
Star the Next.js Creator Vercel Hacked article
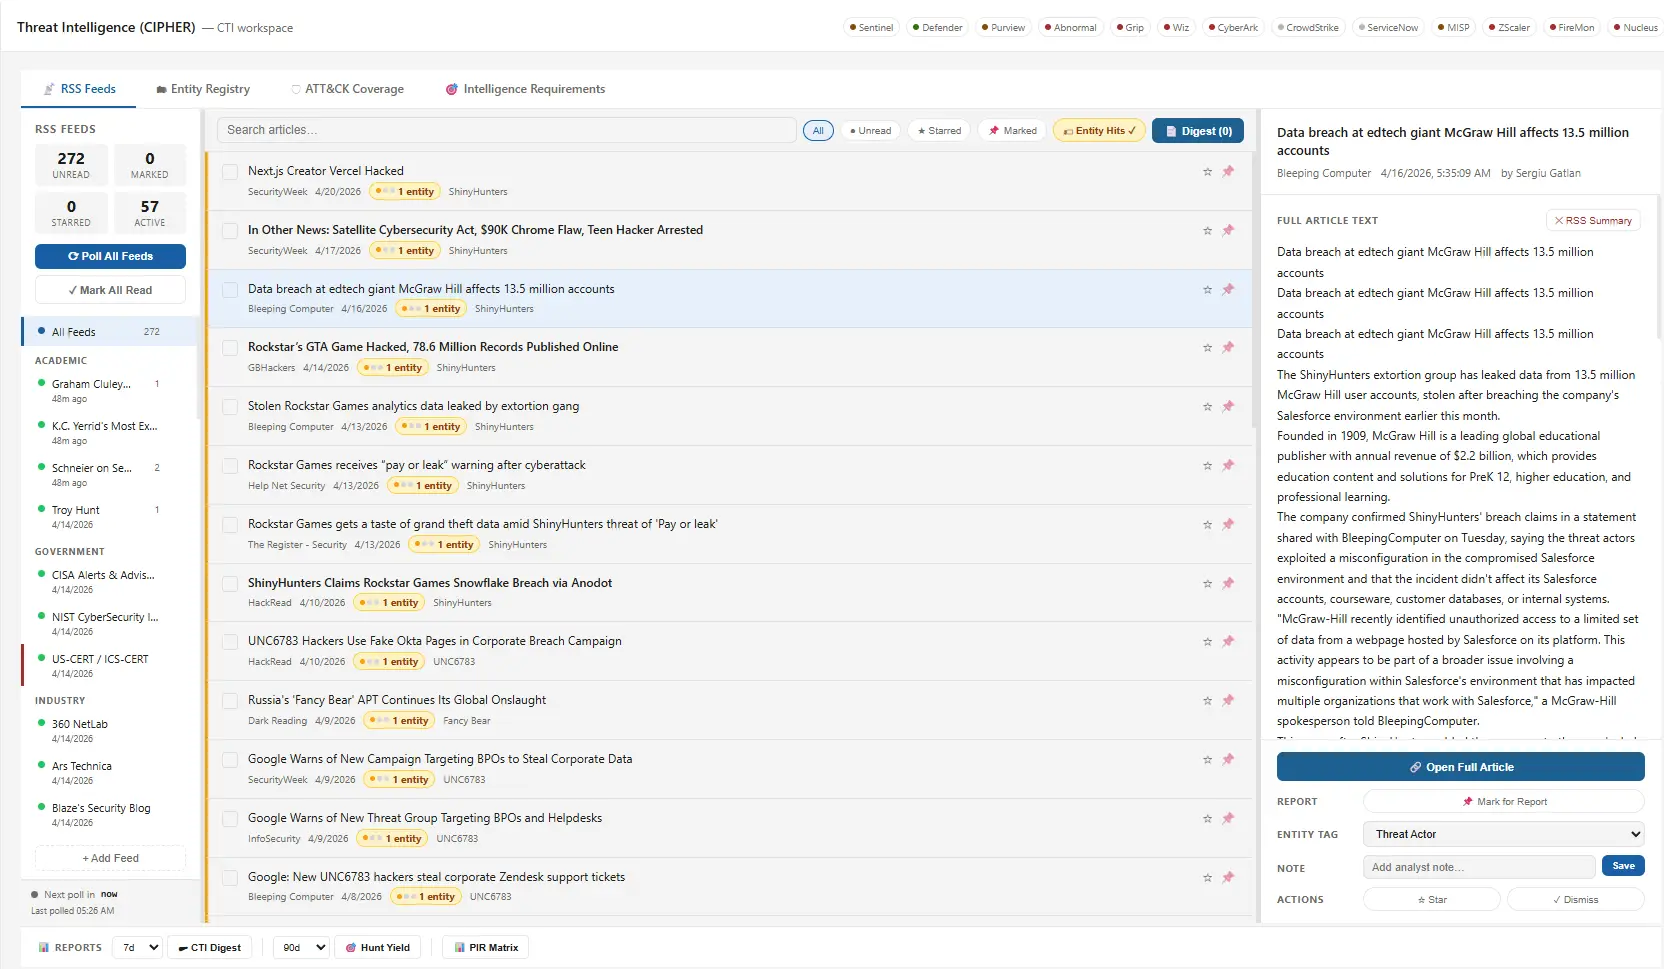[x=1207, y=172]
